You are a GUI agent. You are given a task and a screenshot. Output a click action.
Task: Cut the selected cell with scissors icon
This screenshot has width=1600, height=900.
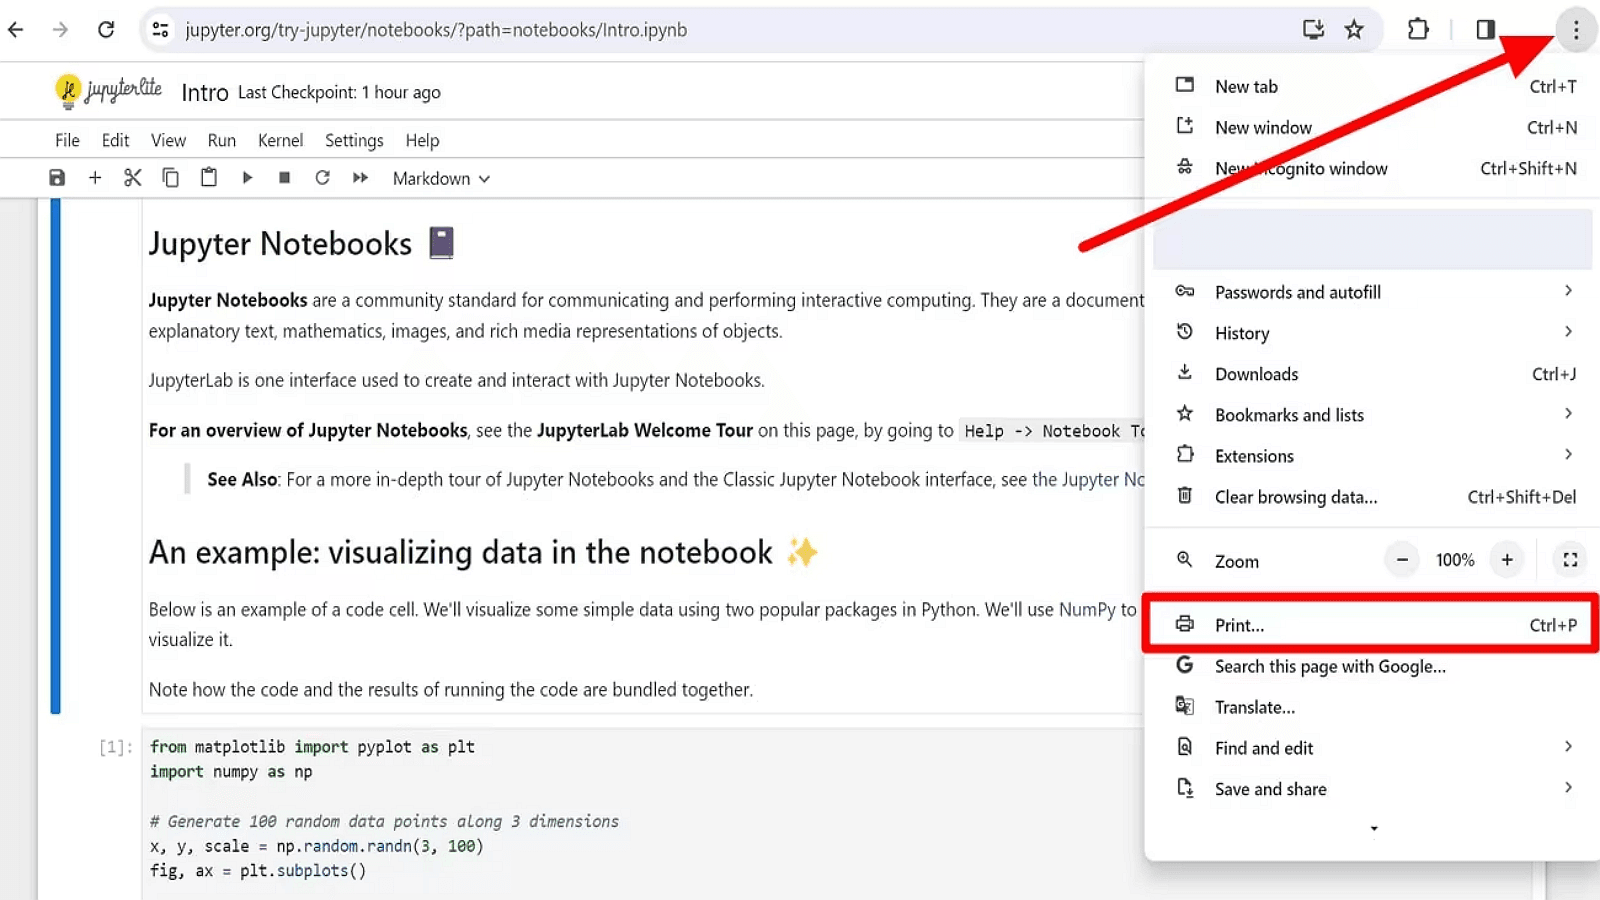(x=132, y=178)
